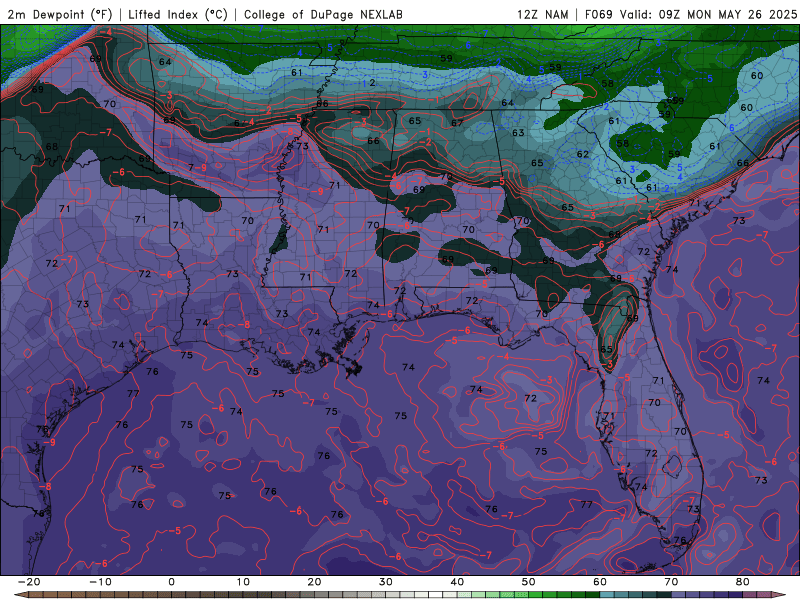This screenshot has height=600, width=800.
Task: Select the 'College of DuPage NEXLAB' header text
Action: click(x=323, y=14)
